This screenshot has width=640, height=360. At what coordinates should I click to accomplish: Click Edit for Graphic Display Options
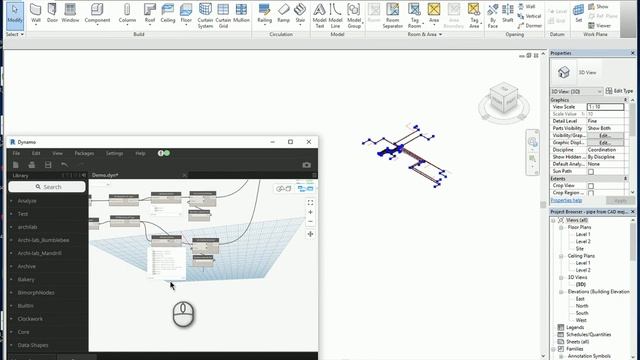coord(605,143)
